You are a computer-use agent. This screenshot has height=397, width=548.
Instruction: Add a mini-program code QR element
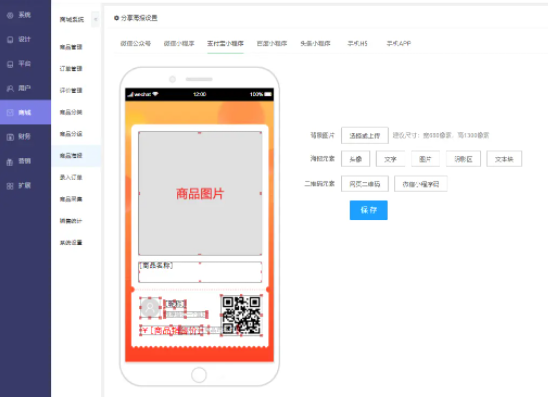coord(421,184)
